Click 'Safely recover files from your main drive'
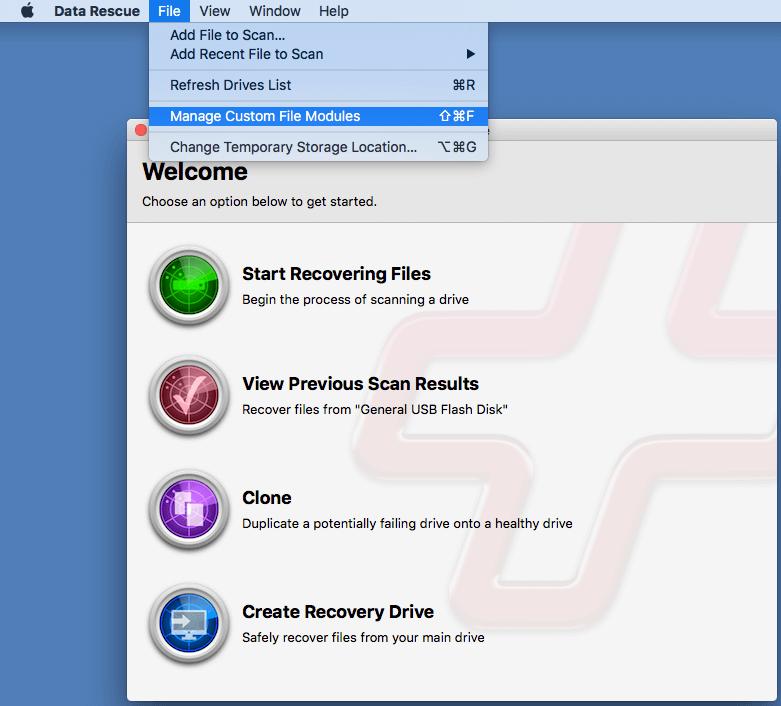The height and width of the screenshot is (706, 781). [x=363, y=638]
